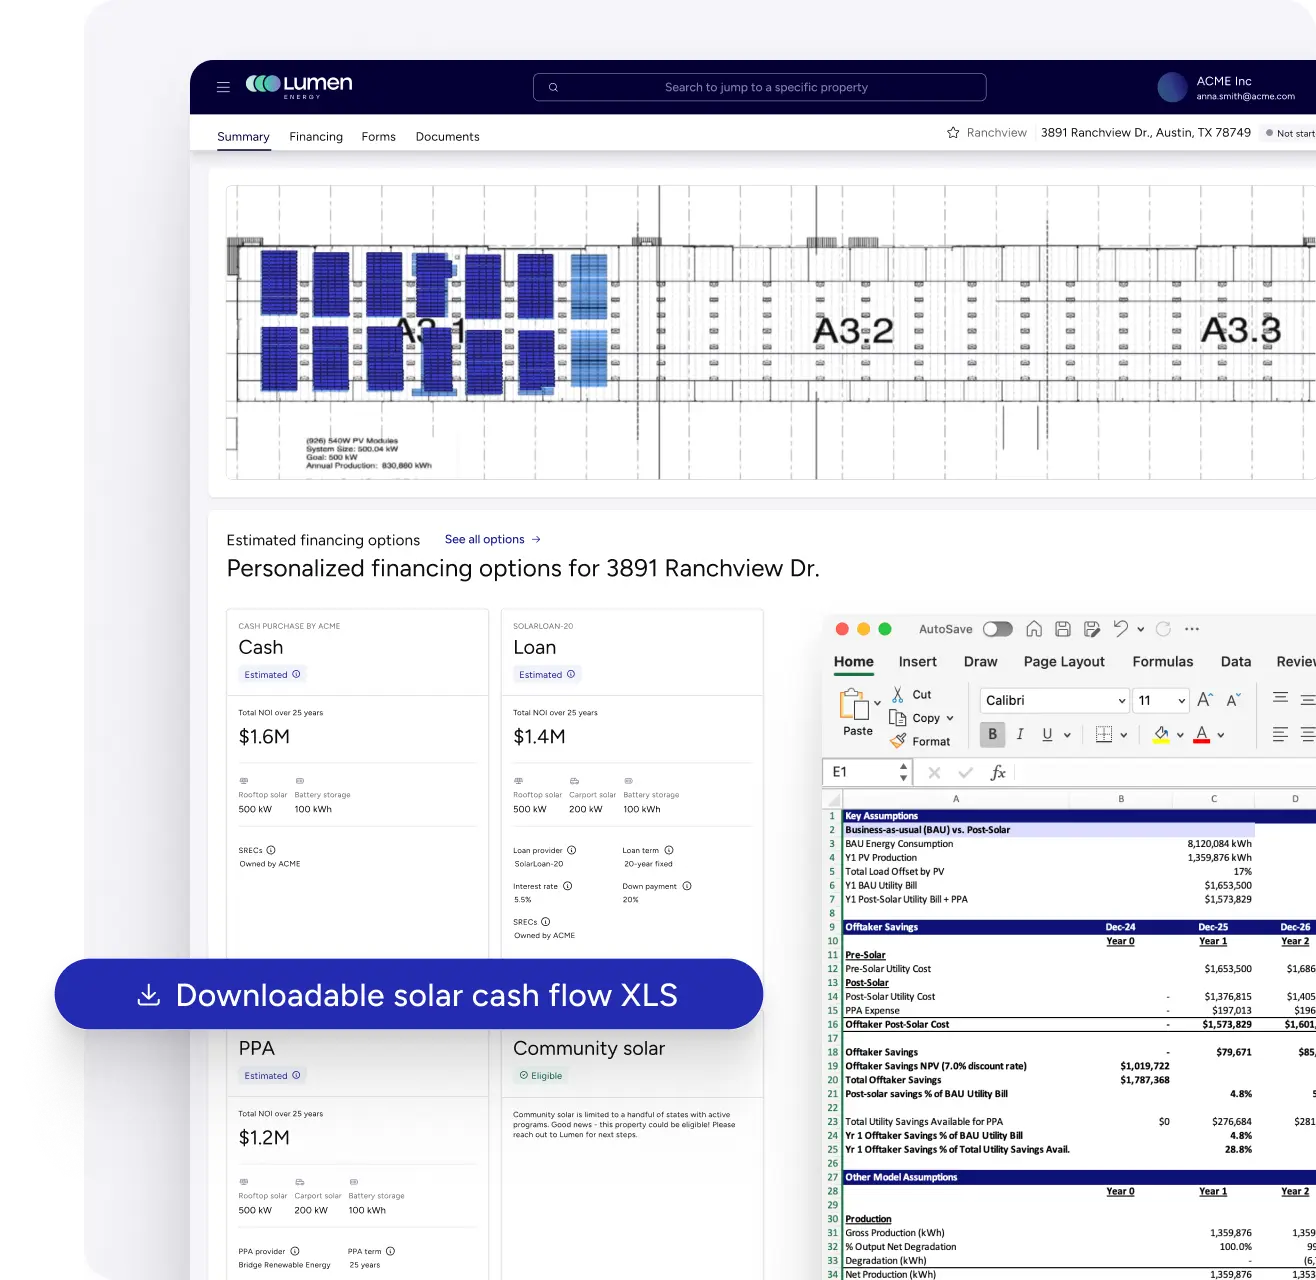This screenshot has width=1316, height=1280.
Task: Toggle AutoSave switch in Excel
Action: pyautogui.click(x=997, y=629)
